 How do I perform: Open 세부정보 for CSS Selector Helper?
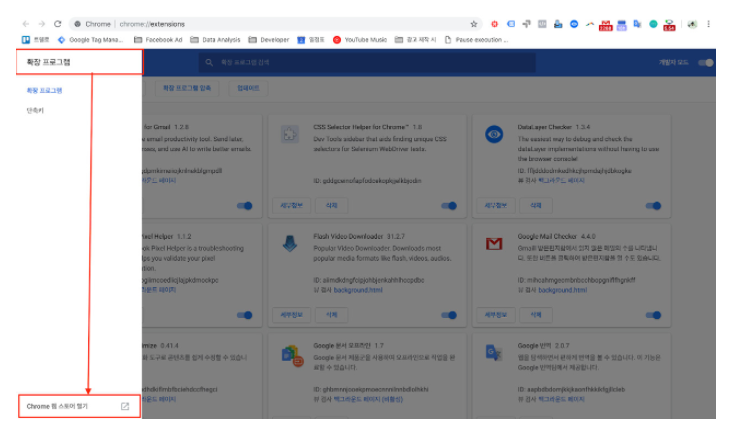point(292,206)
